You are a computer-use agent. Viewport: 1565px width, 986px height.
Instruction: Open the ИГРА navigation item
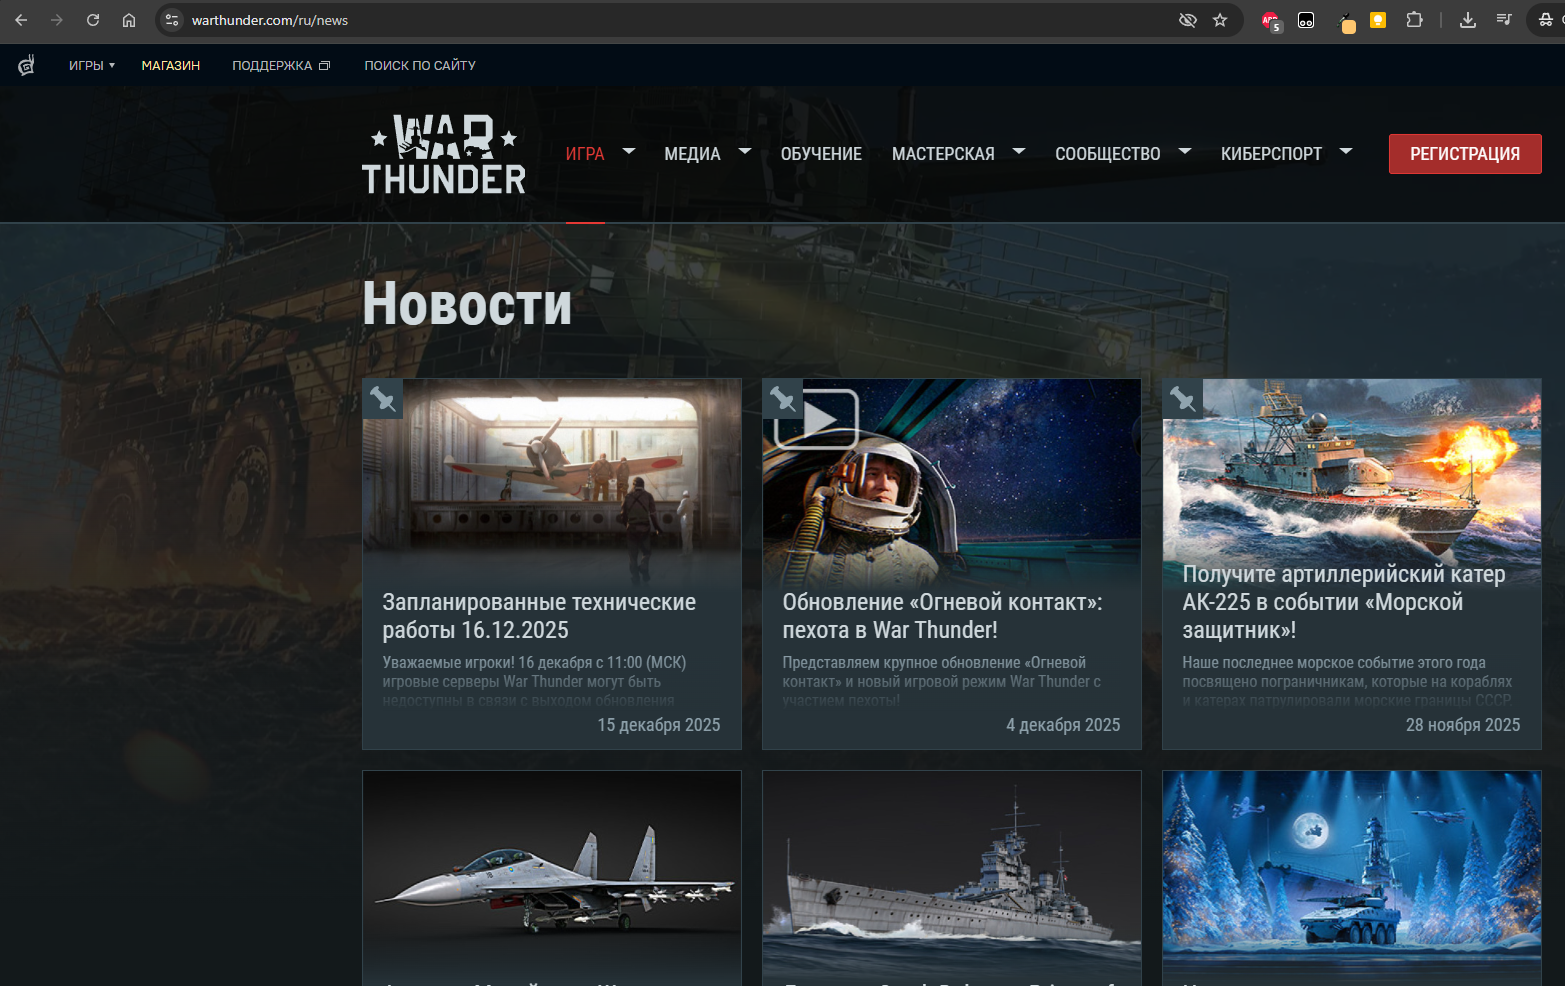585,154
